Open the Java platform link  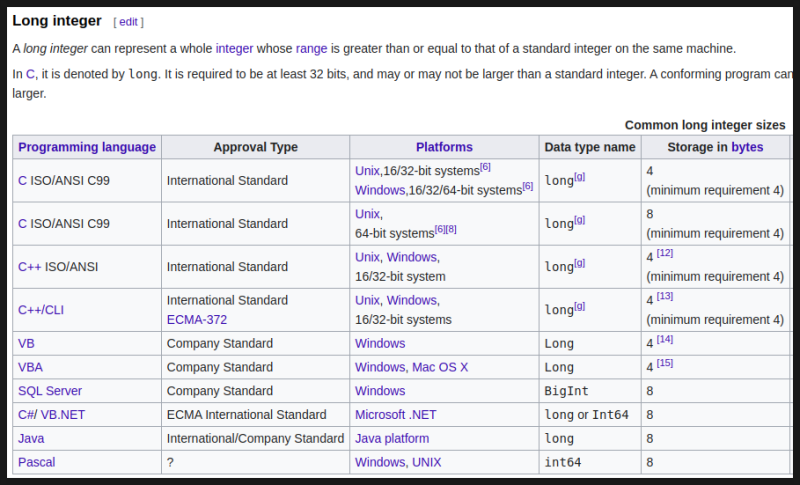click(x=392, y=438)
